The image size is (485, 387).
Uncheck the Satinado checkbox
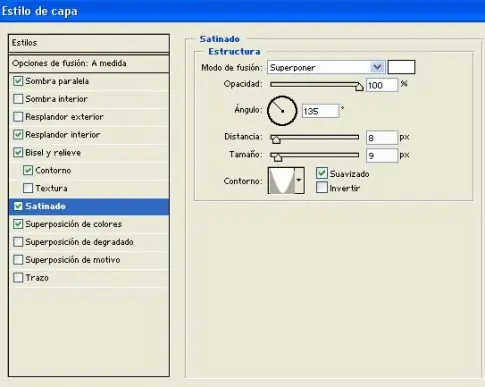click(18, 206)
